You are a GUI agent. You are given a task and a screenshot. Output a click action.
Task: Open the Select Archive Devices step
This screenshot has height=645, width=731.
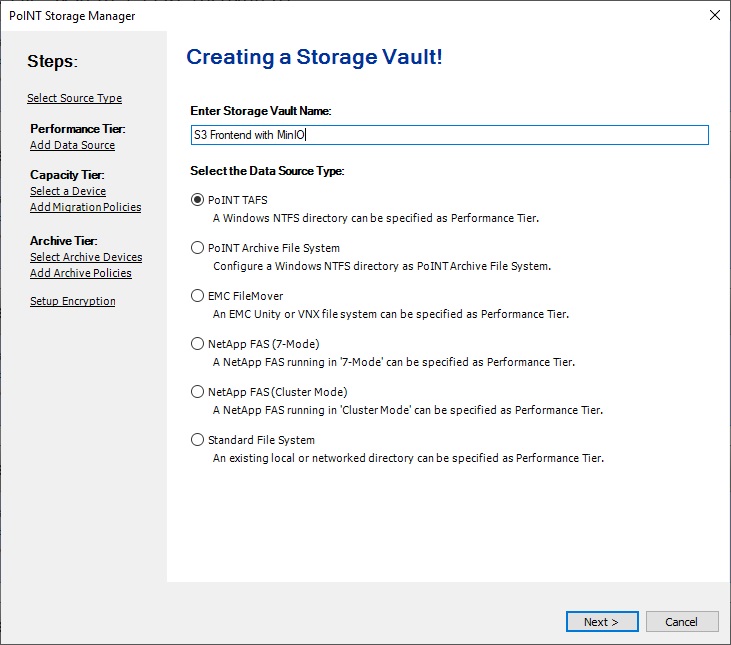[x=86, y=257]
